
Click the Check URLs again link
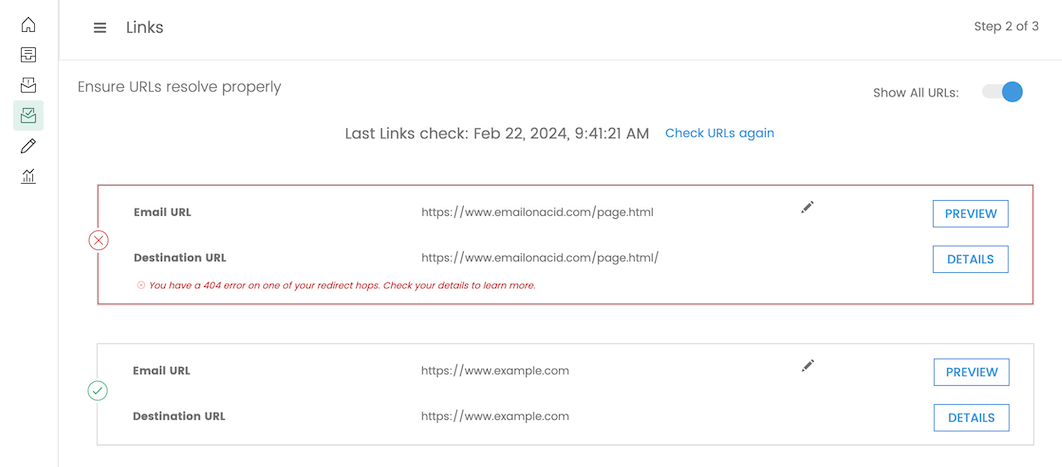coord(719,133)
